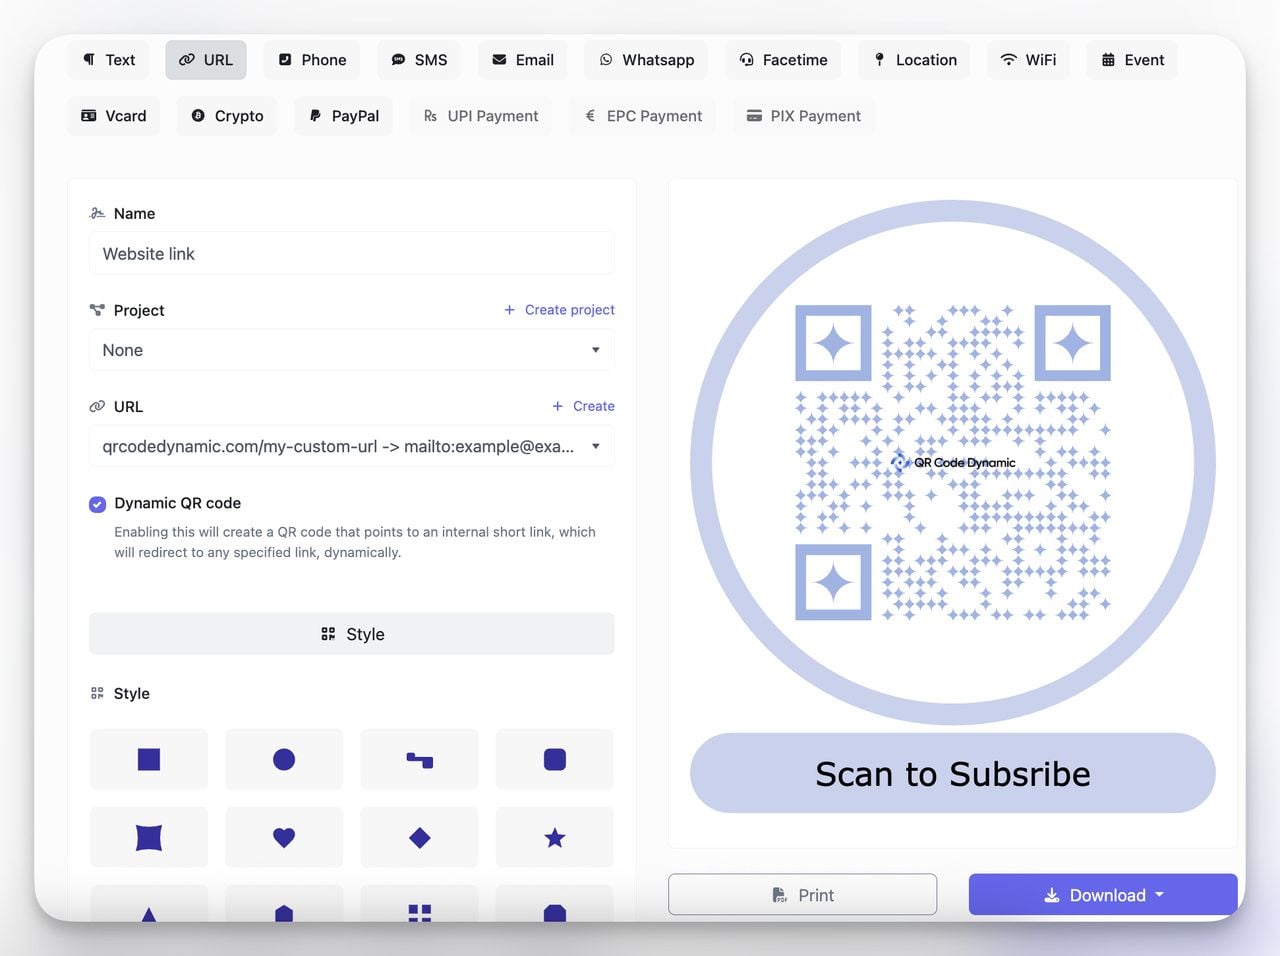Click the Create project link
1280x956 pixels.
[x=560, y=310]
